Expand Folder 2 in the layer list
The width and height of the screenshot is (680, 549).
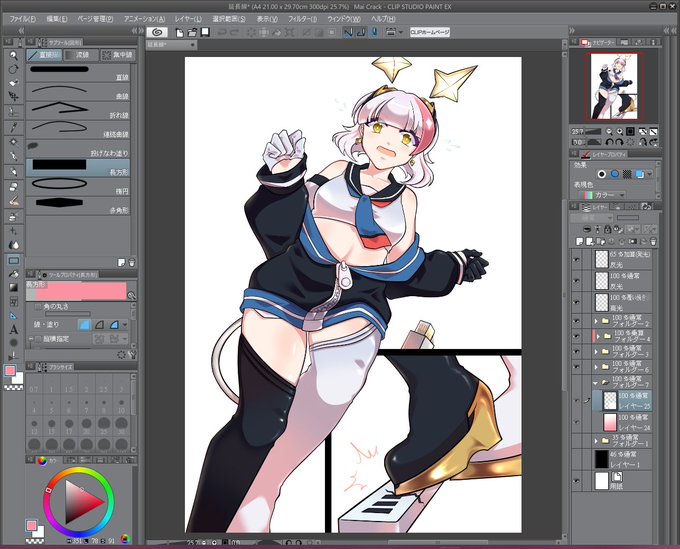coord(596,321)
